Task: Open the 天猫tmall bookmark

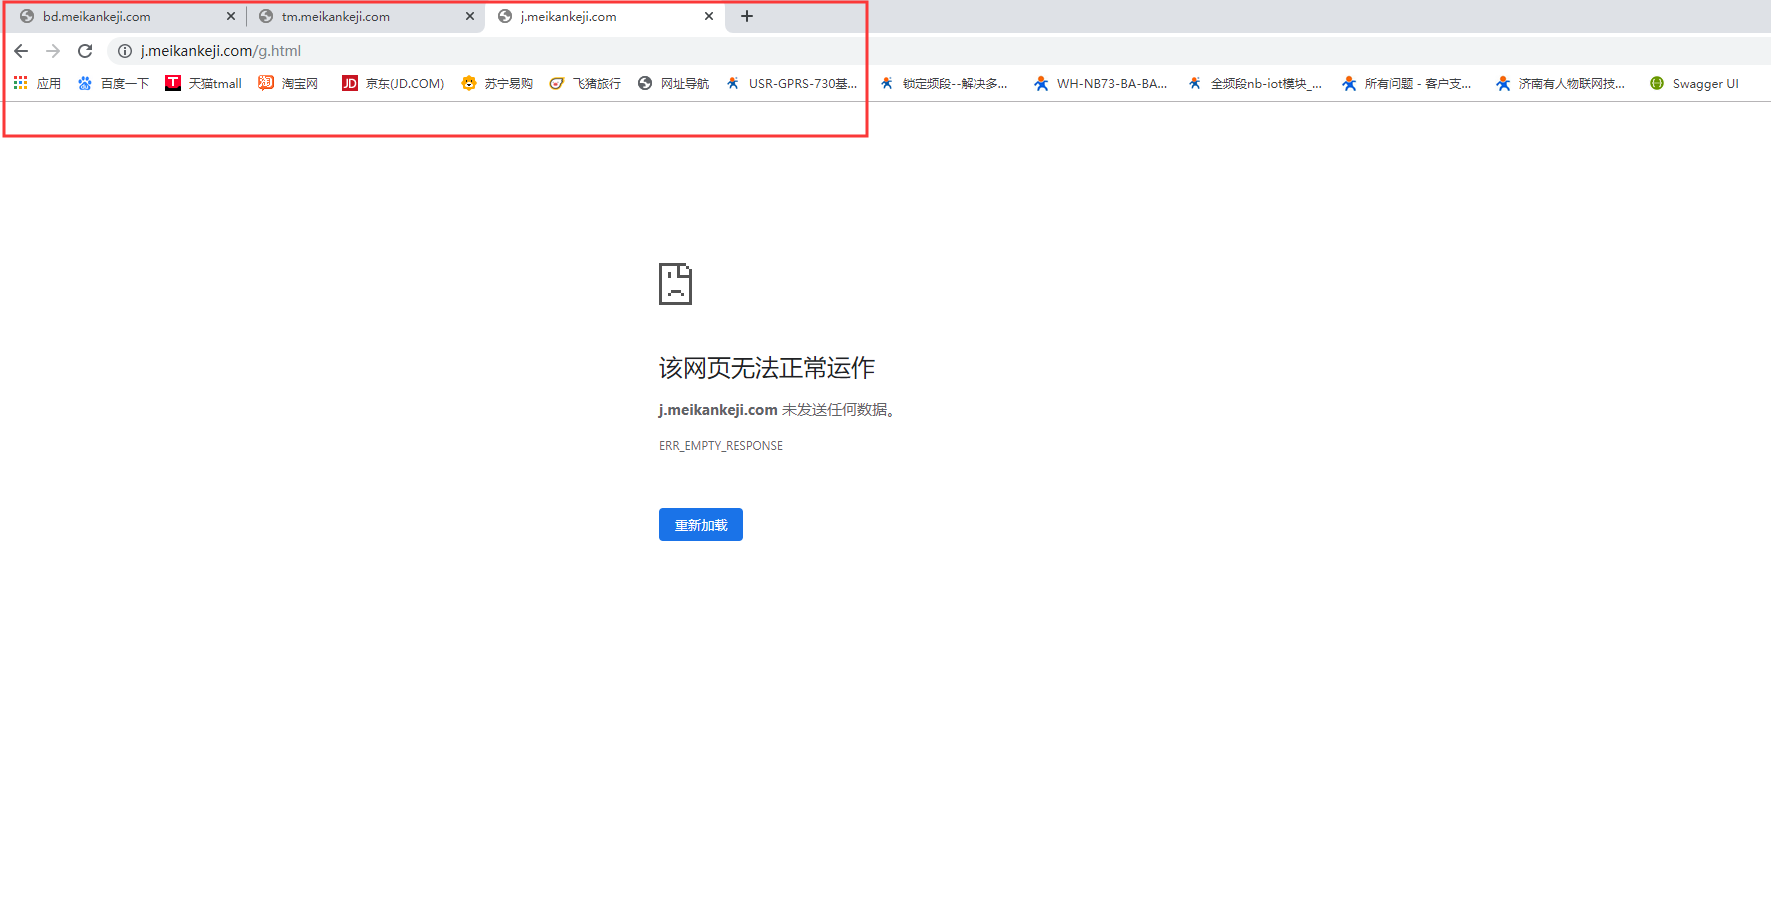Action: click(x=204, y=84)
